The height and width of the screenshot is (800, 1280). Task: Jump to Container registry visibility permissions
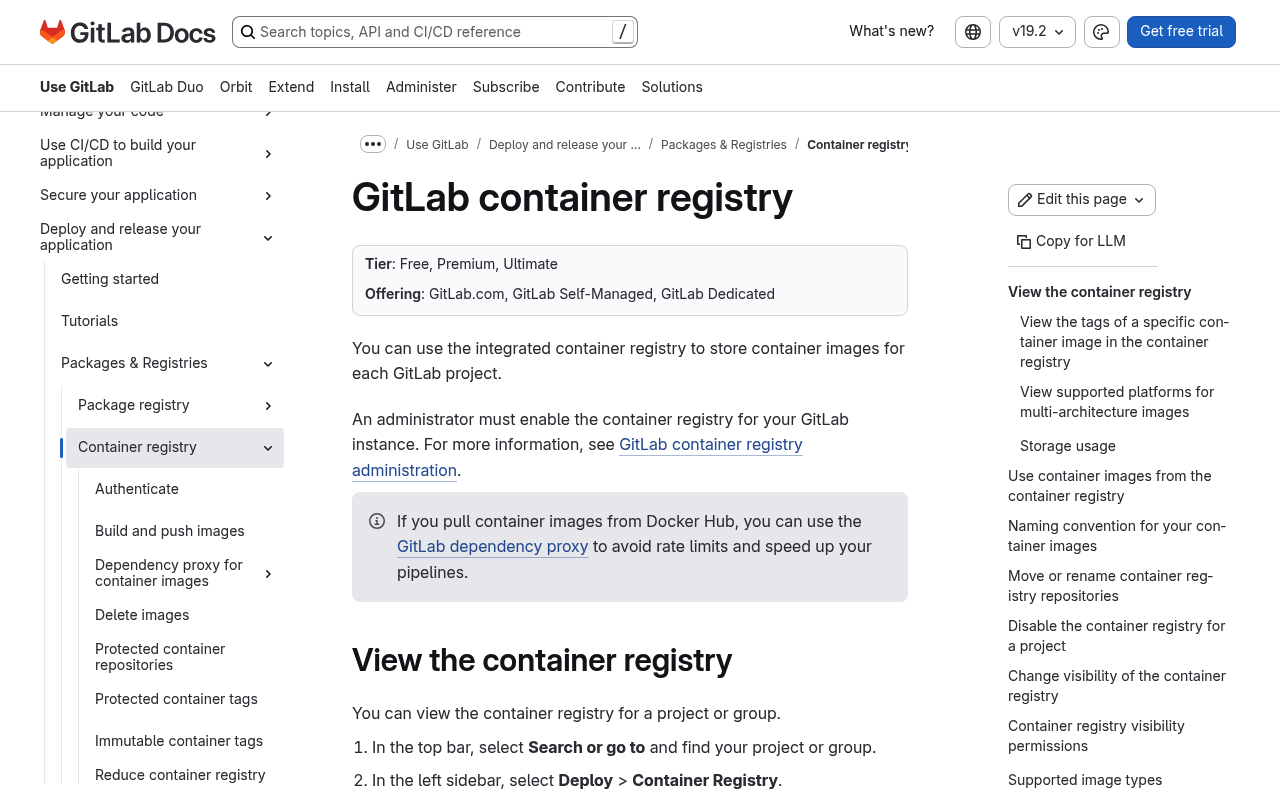point(1096,736)
